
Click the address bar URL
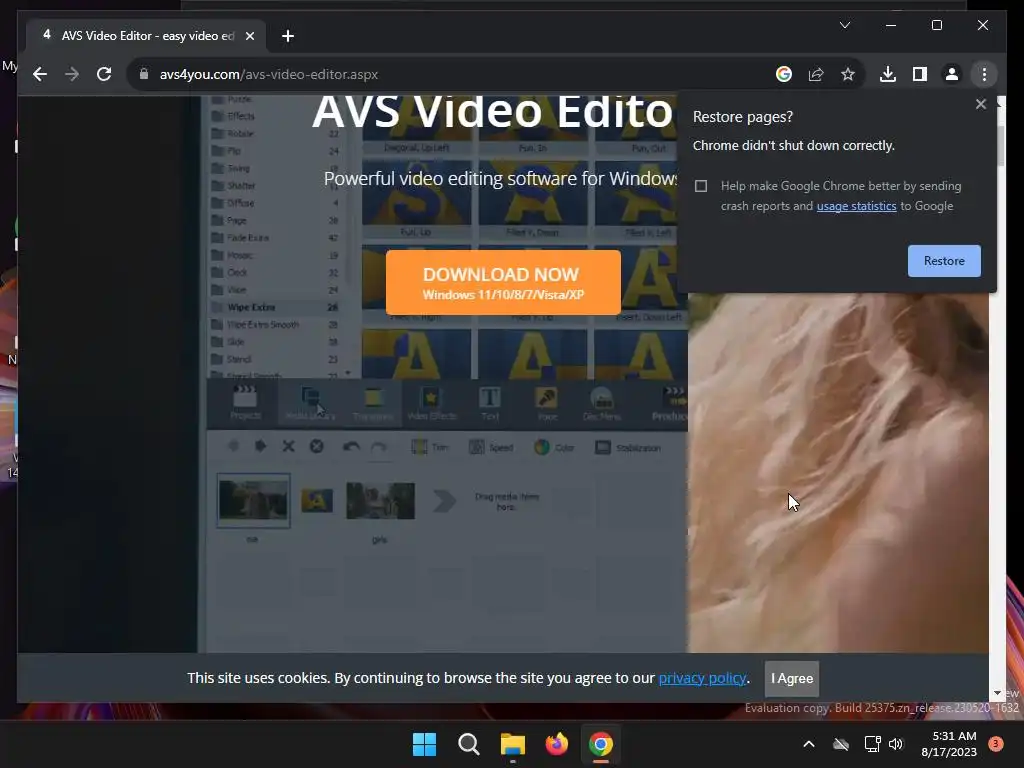tap(268, 74)
